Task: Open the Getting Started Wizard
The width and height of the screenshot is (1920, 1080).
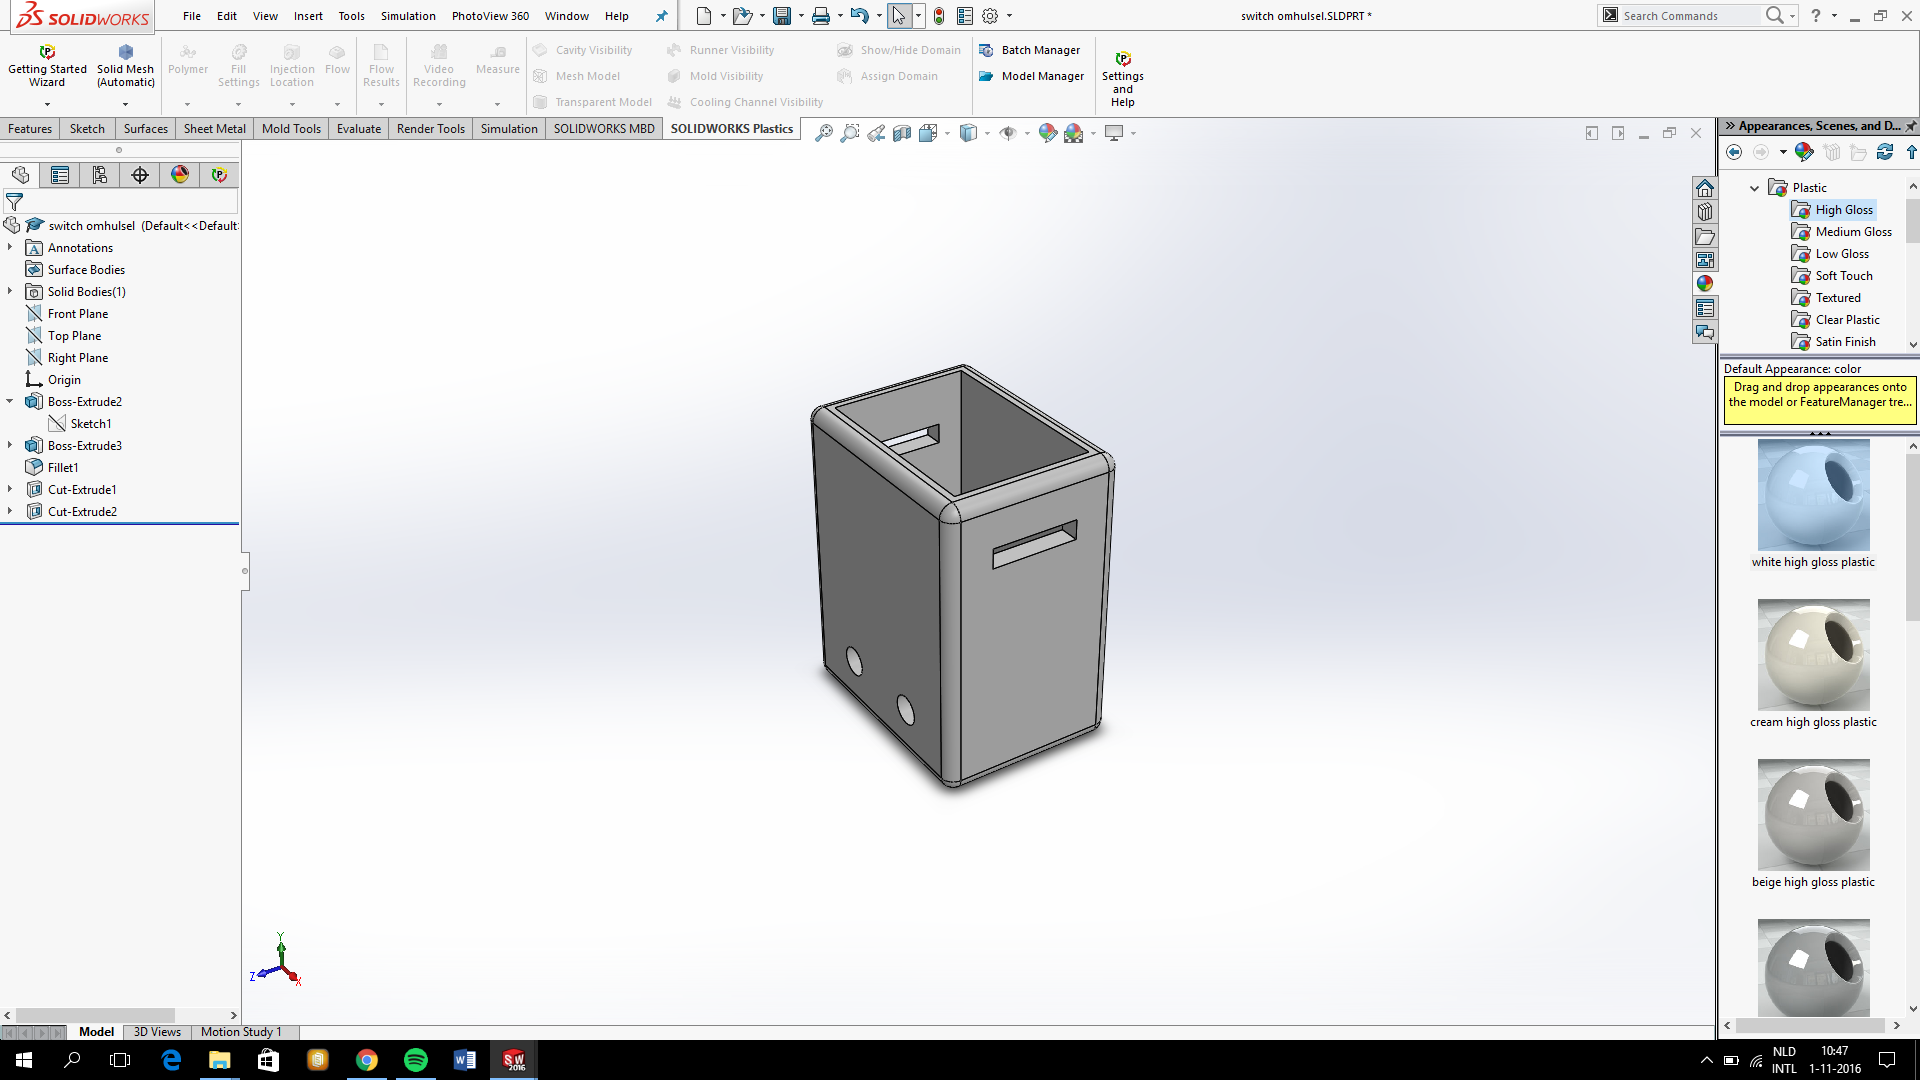Action: [47, 67]
